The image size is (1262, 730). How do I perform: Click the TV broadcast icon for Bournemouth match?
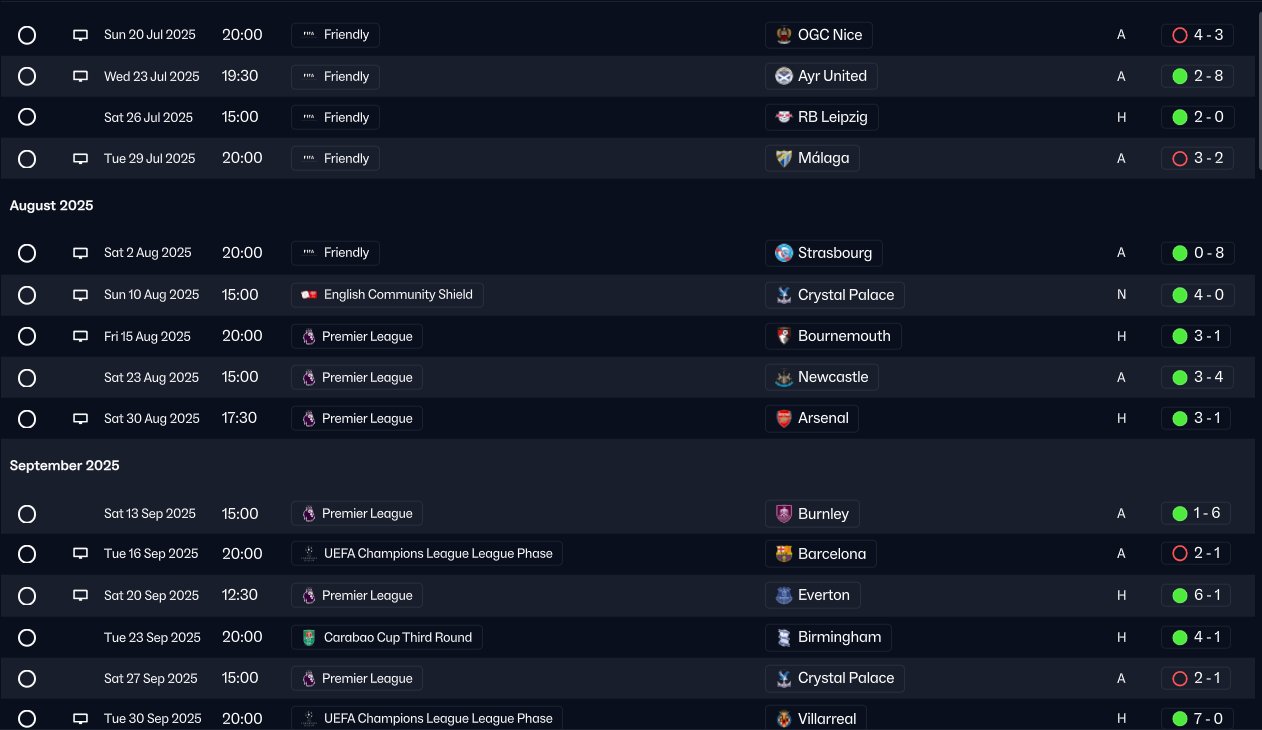click(x=81, y=336)
